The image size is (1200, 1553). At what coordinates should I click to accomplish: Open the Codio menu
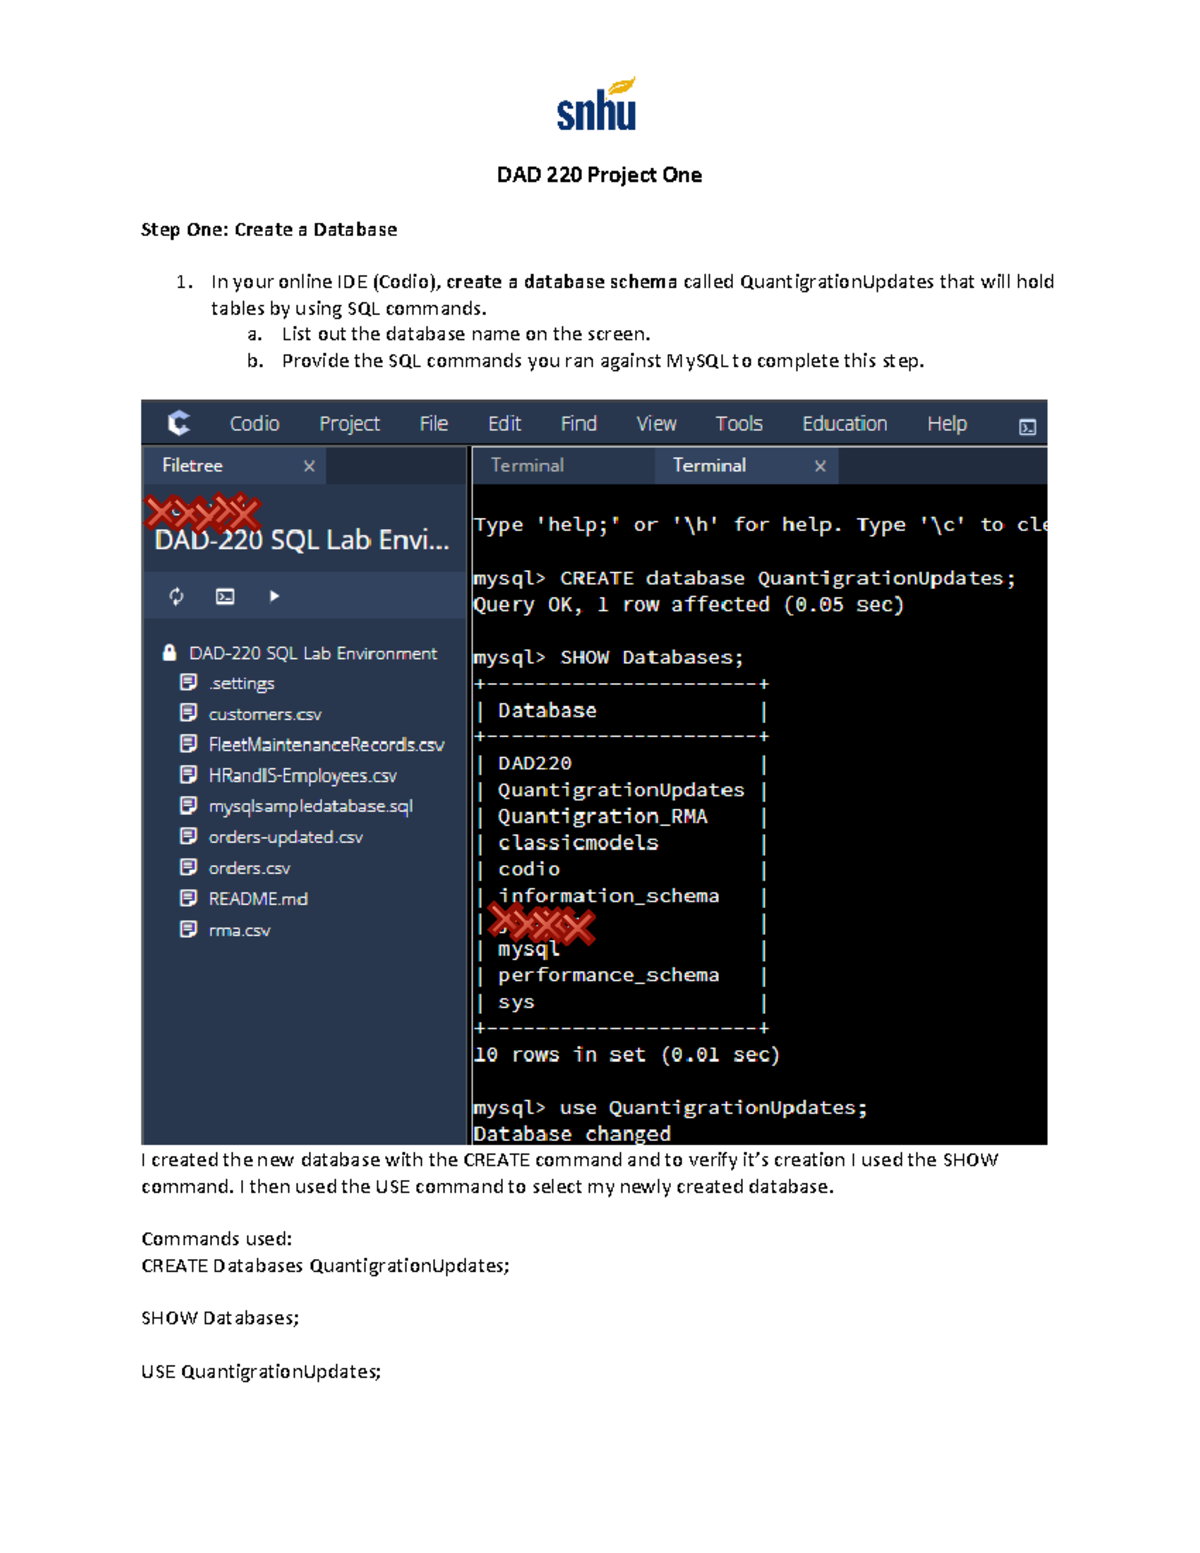point(253,422)
